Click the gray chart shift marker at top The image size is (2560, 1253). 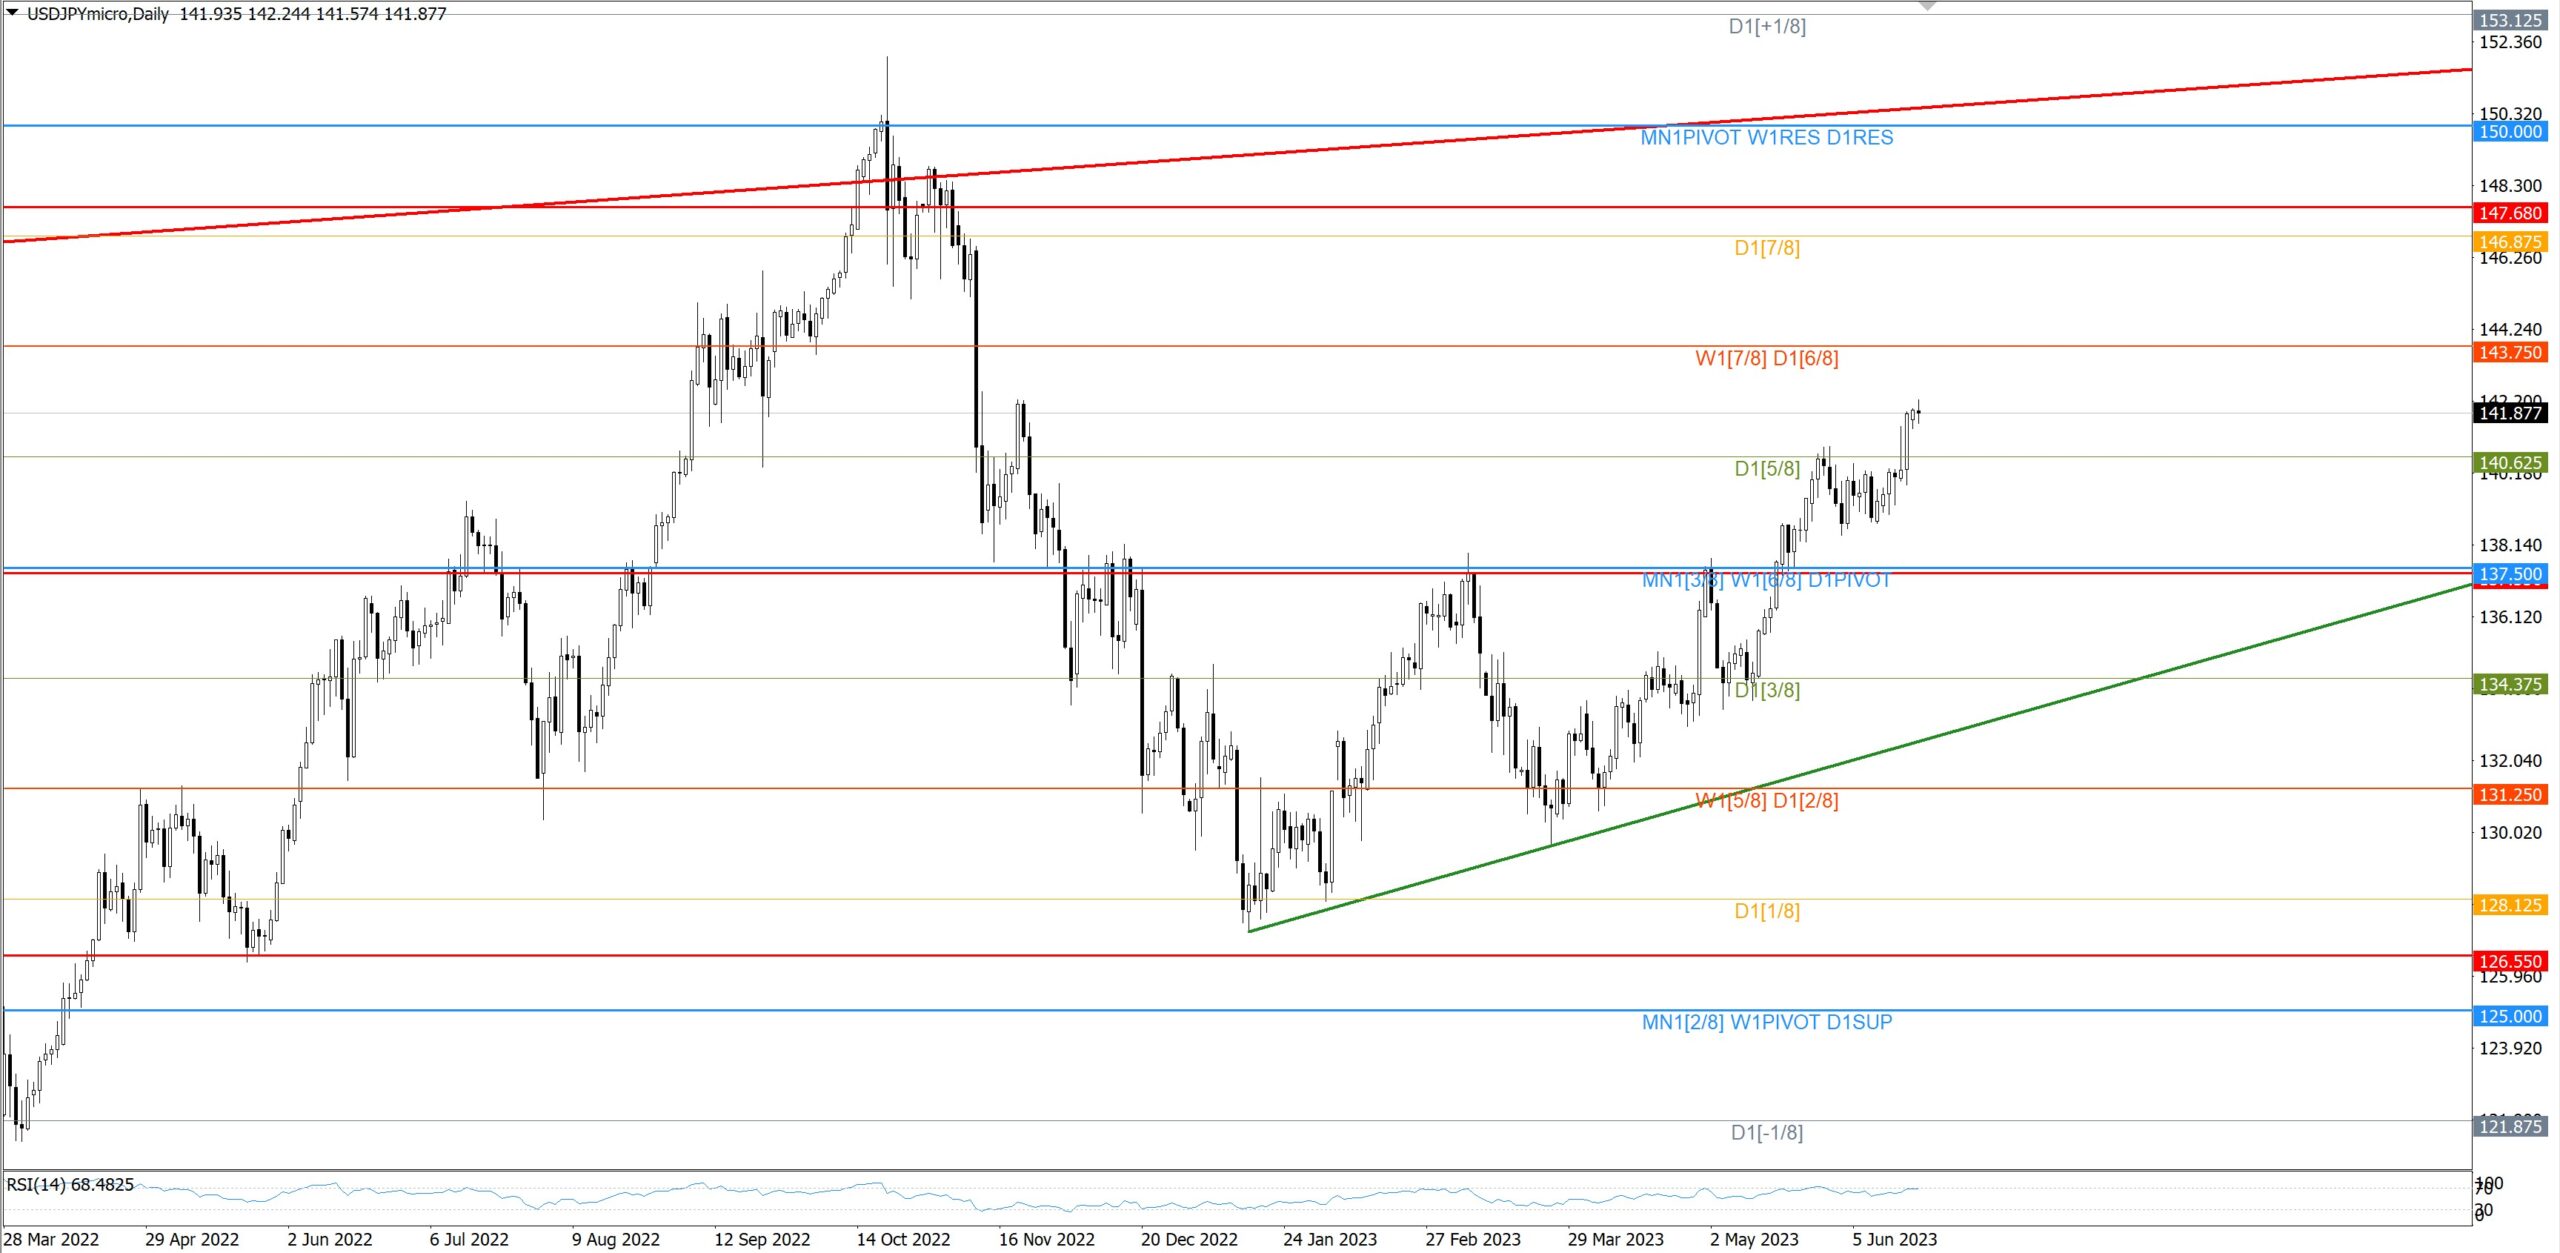tap(1927, 7)
